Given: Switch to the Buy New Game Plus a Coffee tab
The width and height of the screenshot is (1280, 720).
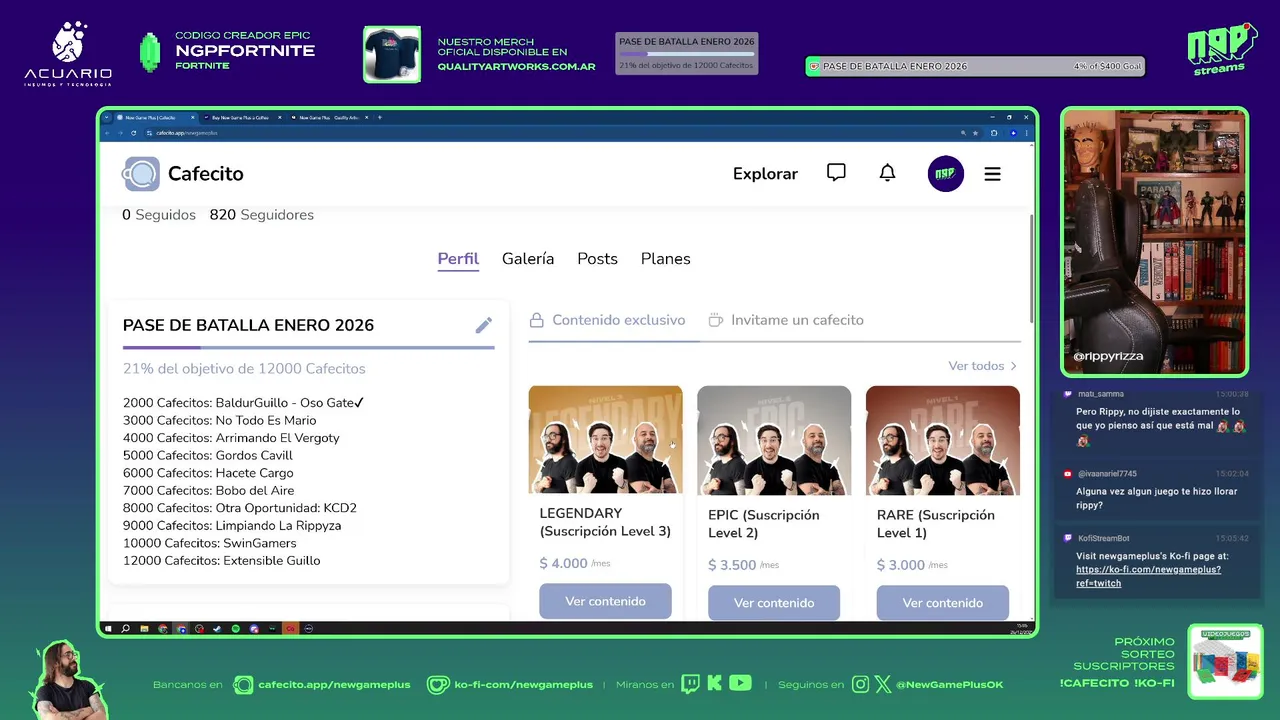Looking at the screenshot, I should (242, 117).
